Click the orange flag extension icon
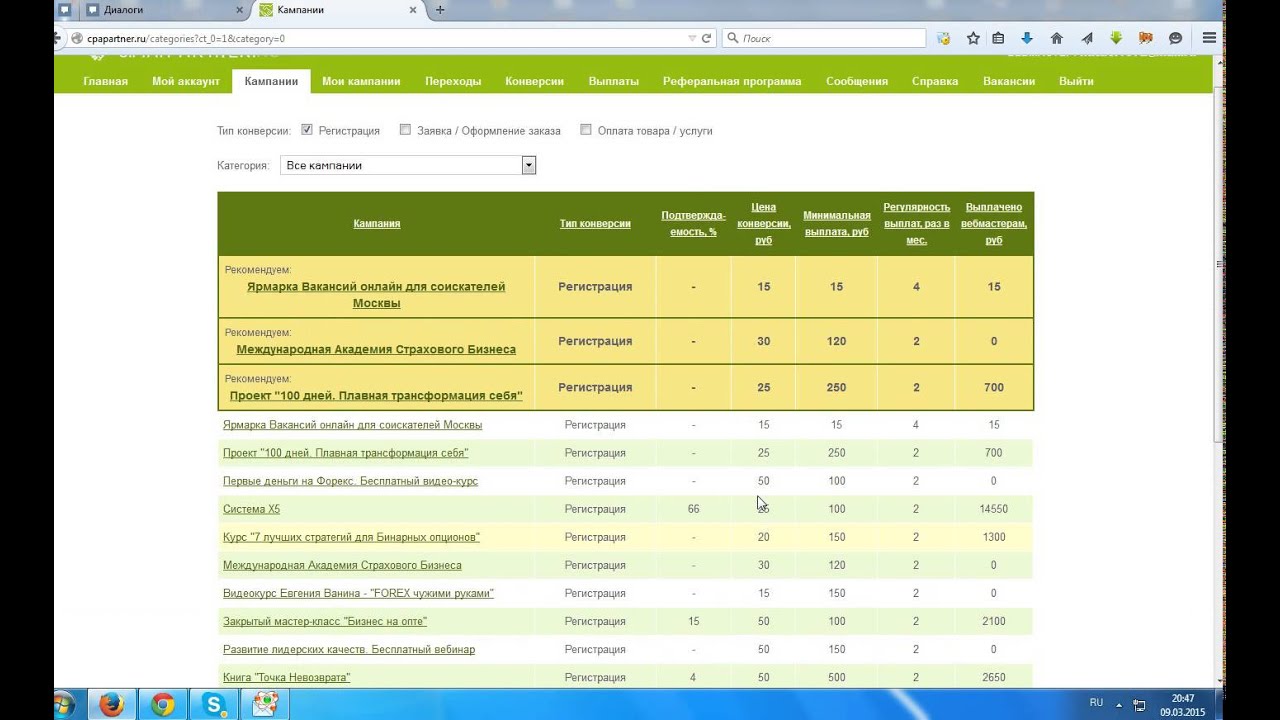Image resolution: width=1280 pixels, height=720 pixels. click(x=1146, y=38)
